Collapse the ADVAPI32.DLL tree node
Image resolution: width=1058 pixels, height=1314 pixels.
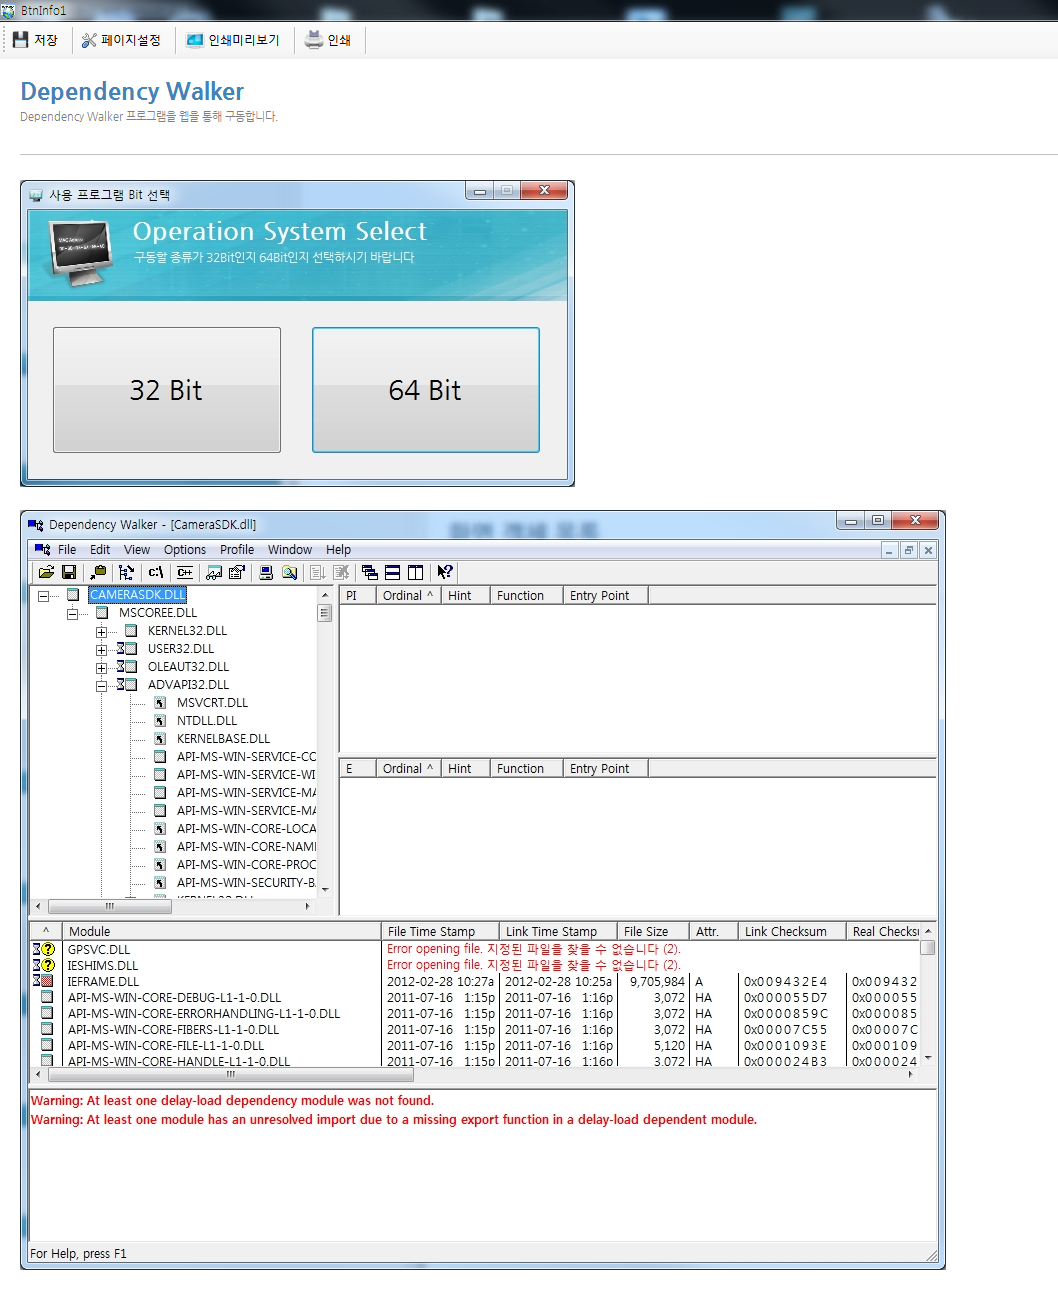click(x=101, y=686)
